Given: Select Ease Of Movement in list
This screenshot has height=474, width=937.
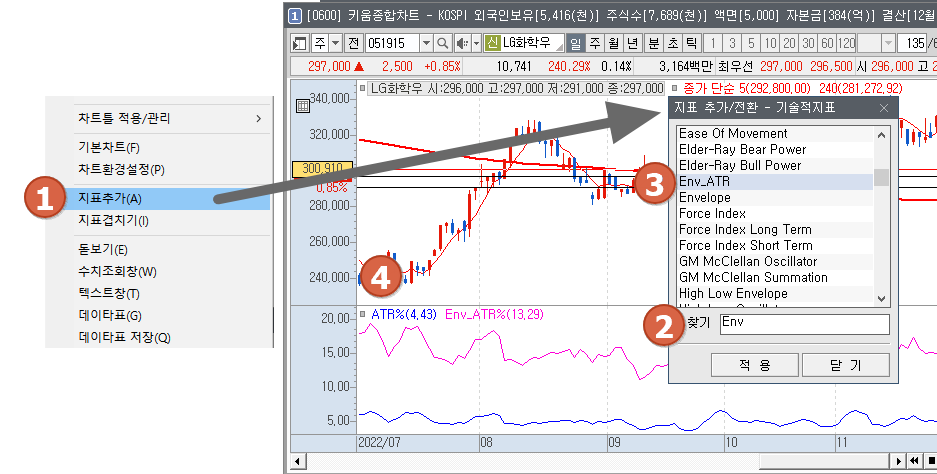Looking at the screenshot, I should click(775, 134).
